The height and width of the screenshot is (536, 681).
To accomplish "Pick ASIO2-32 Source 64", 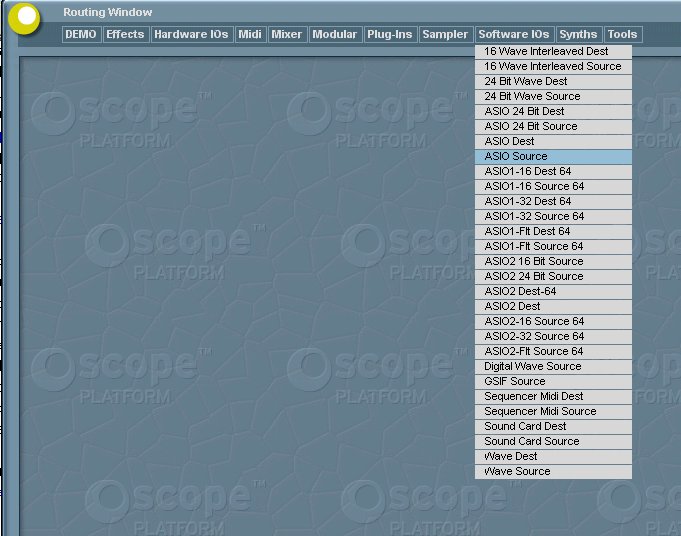I will tap(553, 336).
